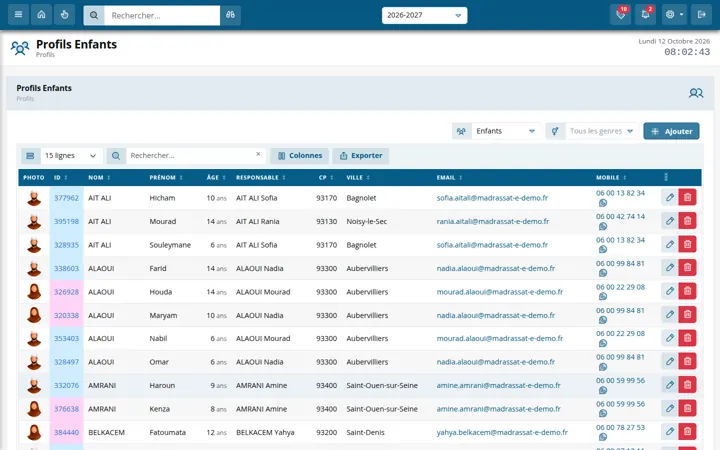Open profile ID 332076 link

coord(67,385)
